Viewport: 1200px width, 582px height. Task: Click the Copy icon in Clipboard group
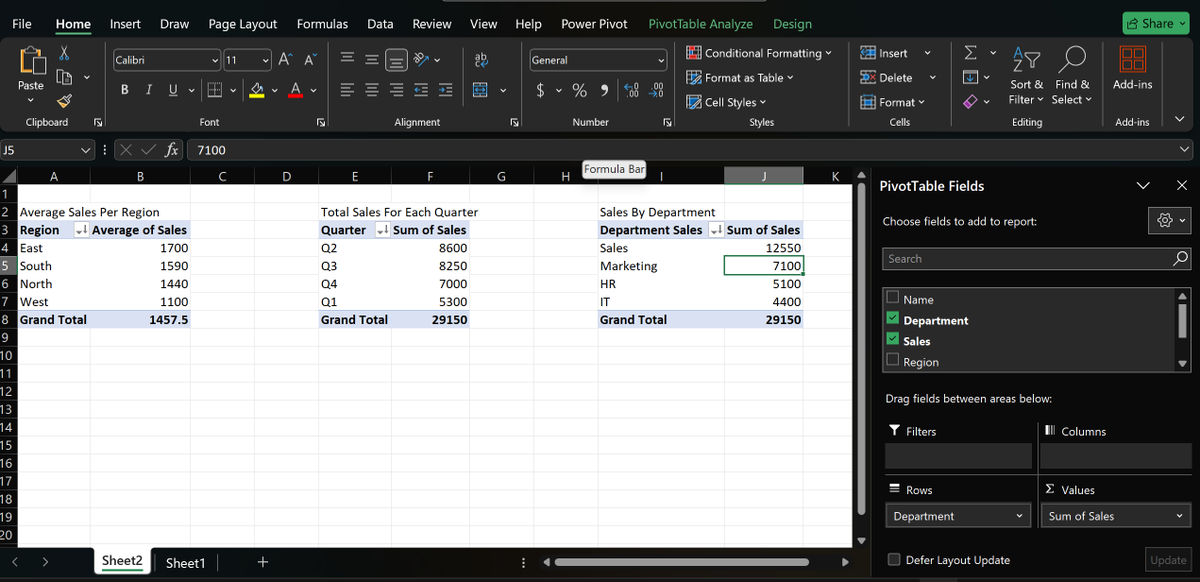[x=64, y=76]
